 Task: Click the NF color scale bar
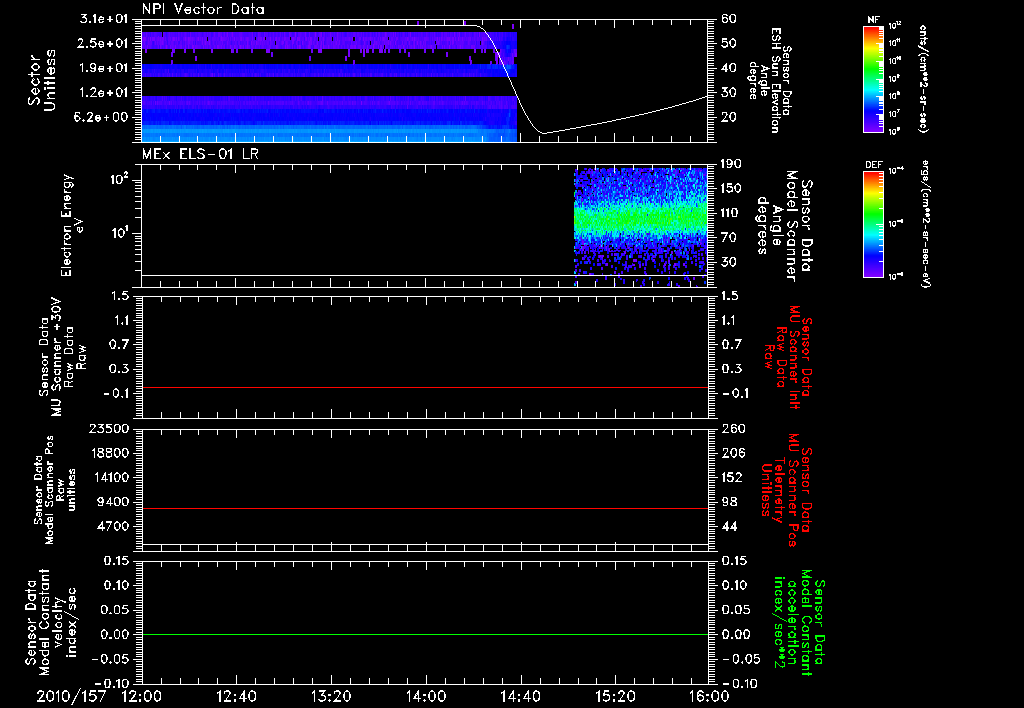click(873, 78)
